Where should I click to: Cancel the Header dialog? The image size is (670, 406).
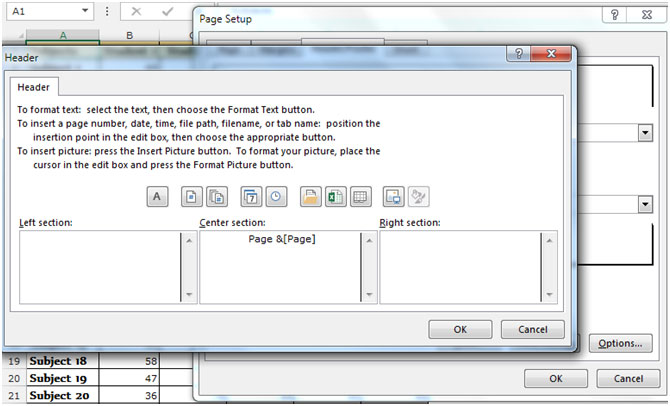pos(532,329)
